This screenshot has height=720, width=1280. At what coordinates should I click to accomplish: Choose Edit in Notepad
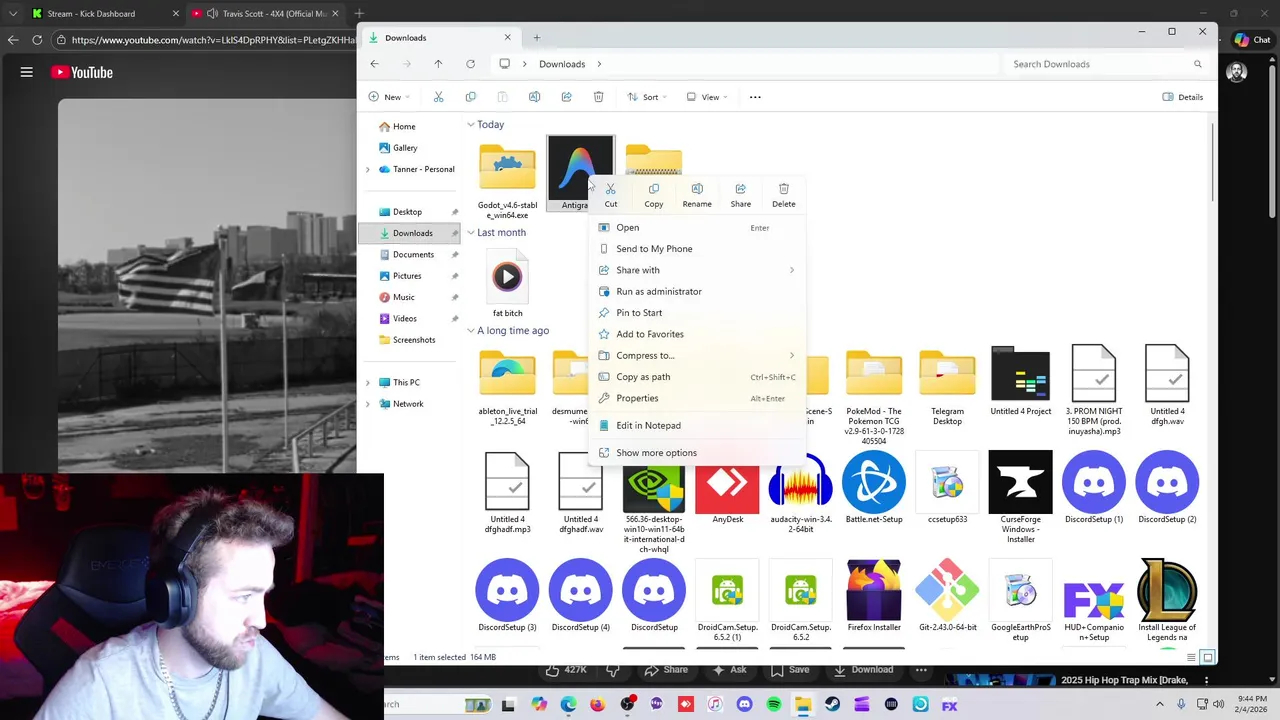pos(697,426)
